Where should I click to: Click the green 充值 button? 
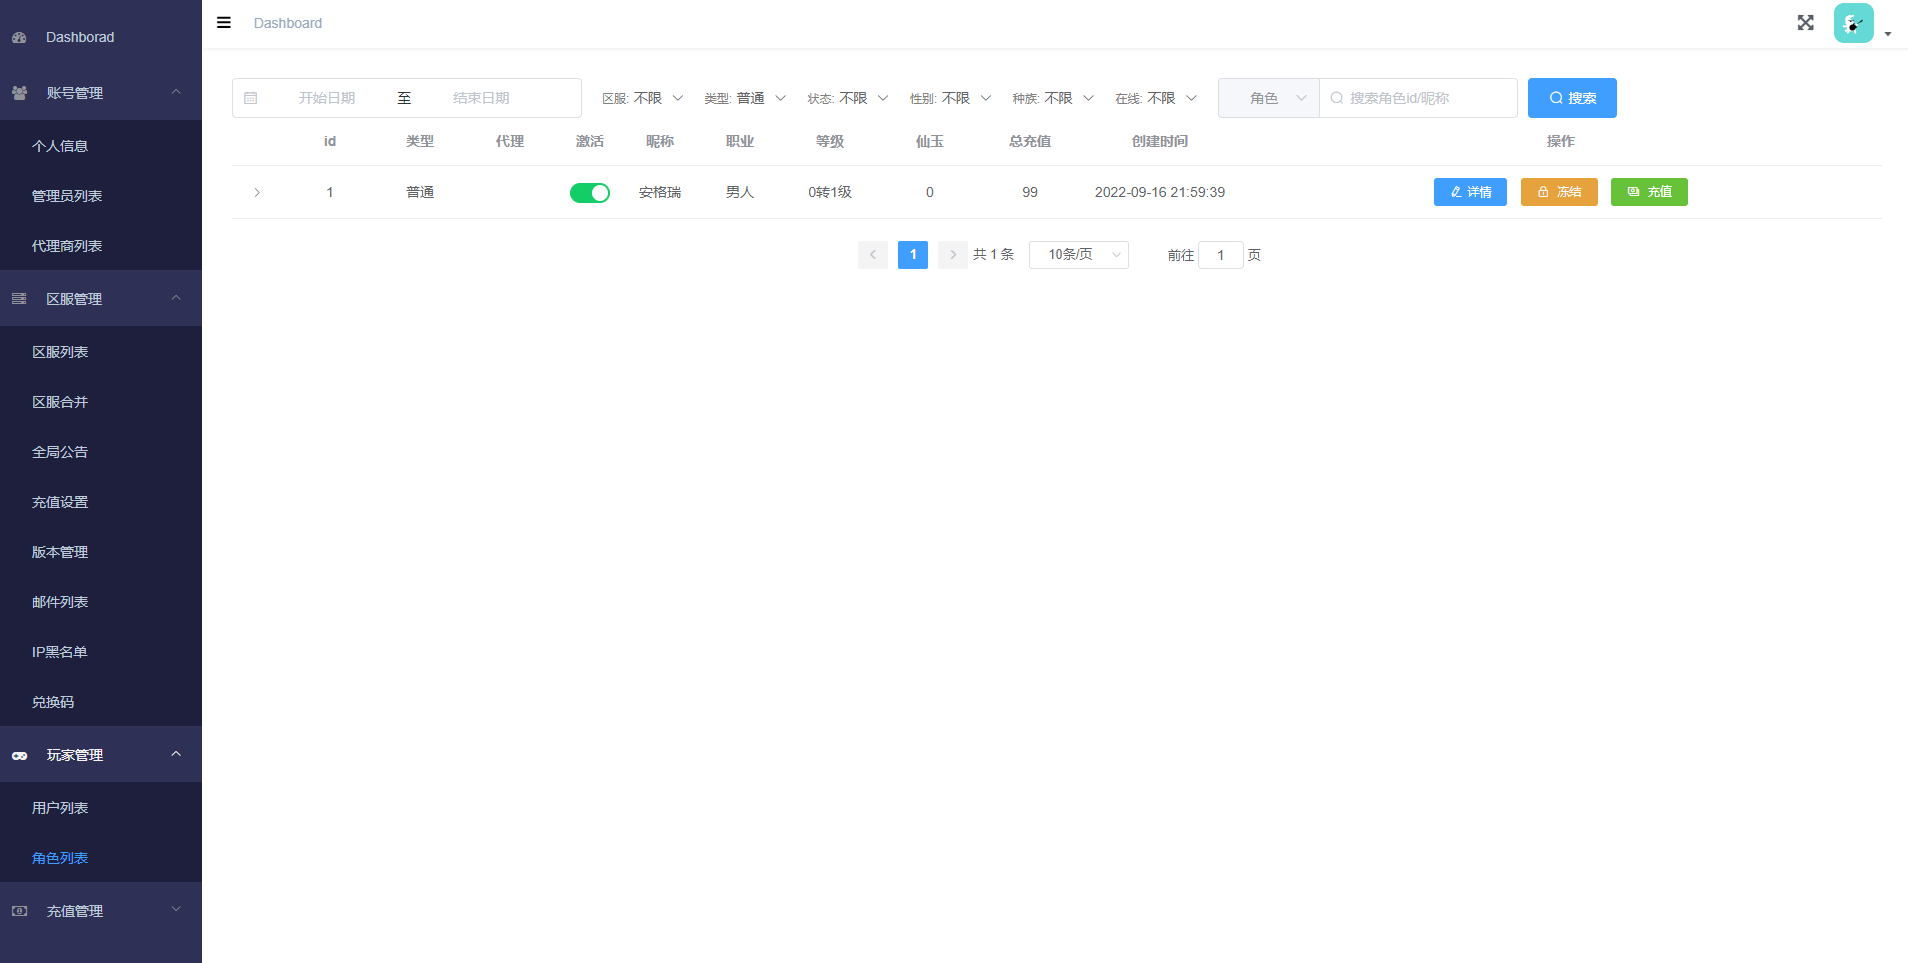pos(1648,192)
